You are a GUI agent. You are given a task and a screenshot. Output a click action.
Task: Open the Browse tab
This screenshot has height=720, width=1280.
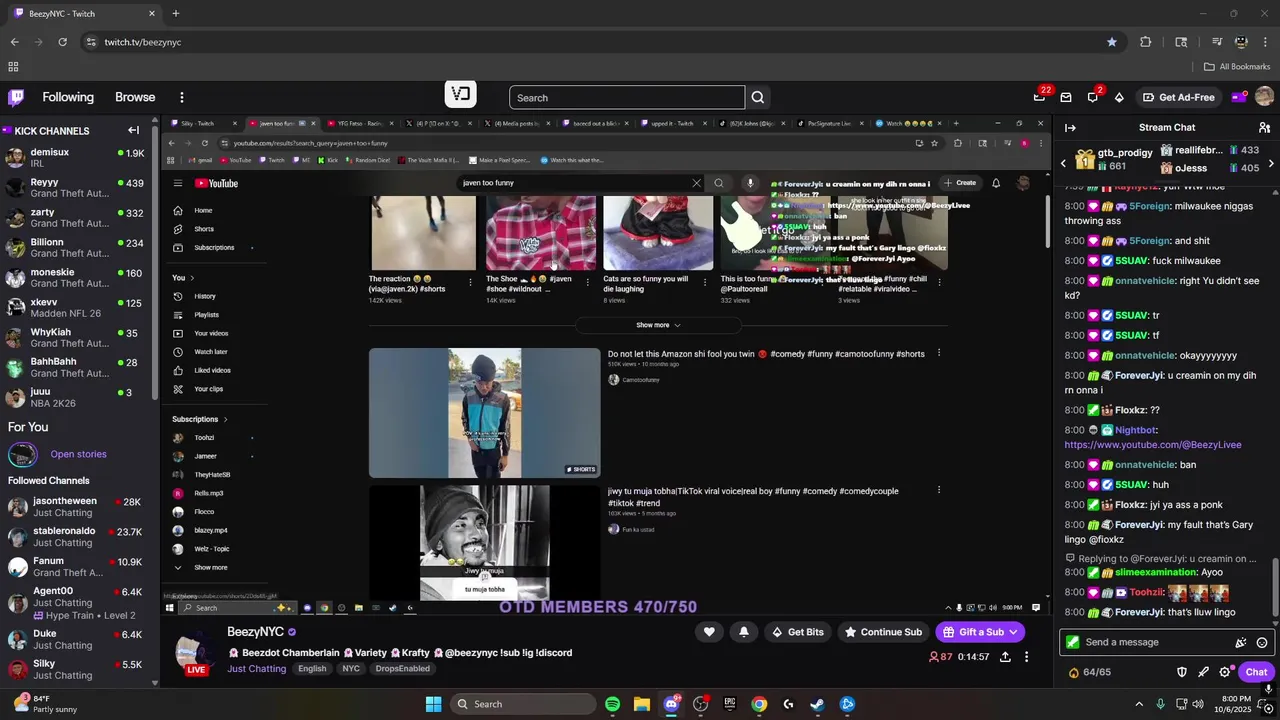(x=135, y=97)
